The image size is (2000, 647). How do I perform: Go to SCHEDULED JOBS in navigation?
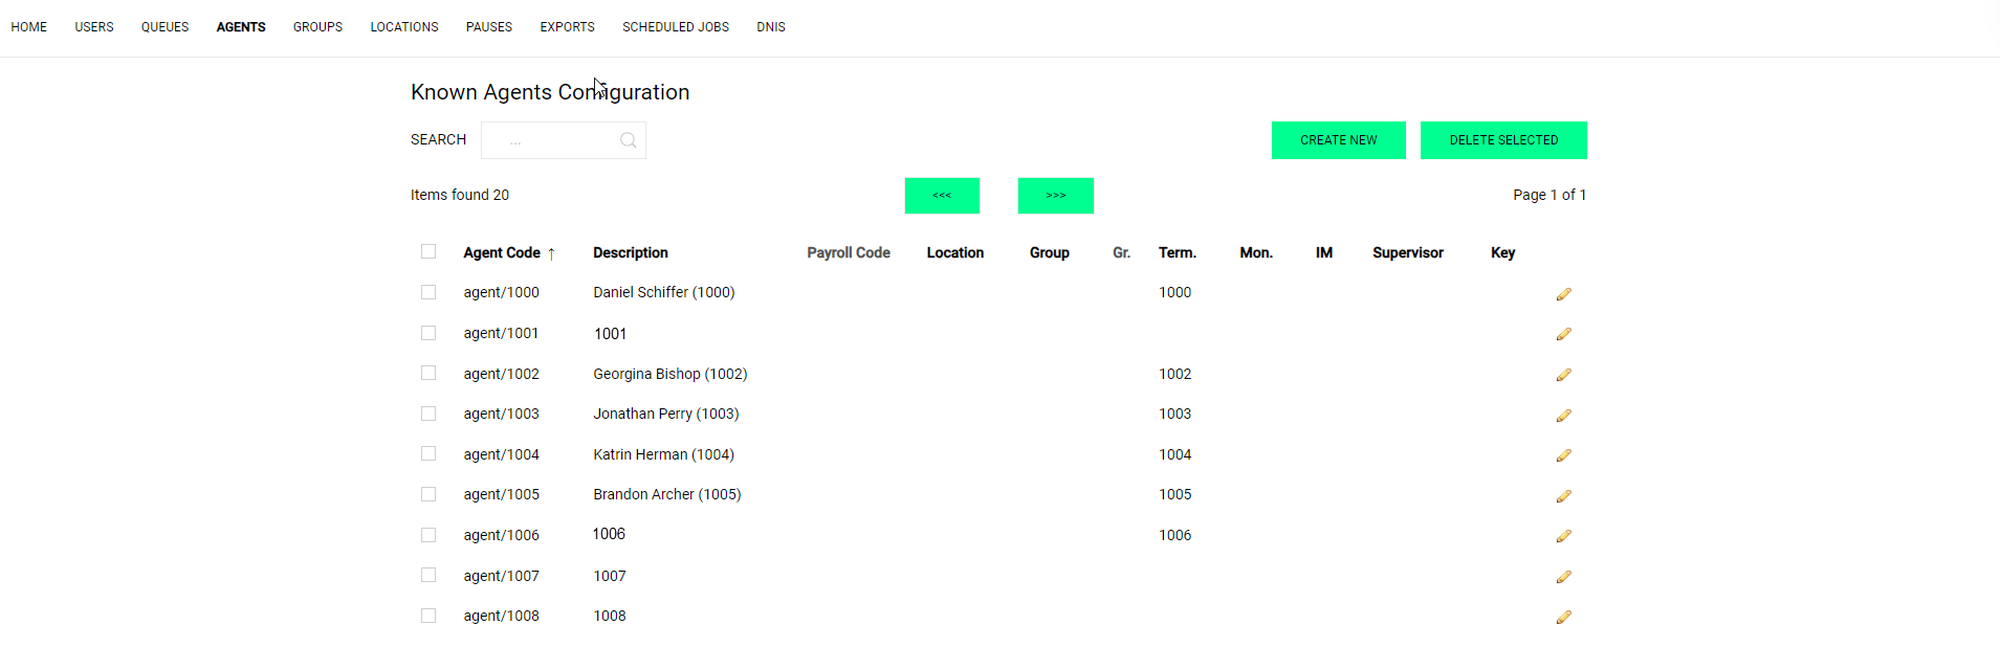pyautogui.click(x=675, y=27)
